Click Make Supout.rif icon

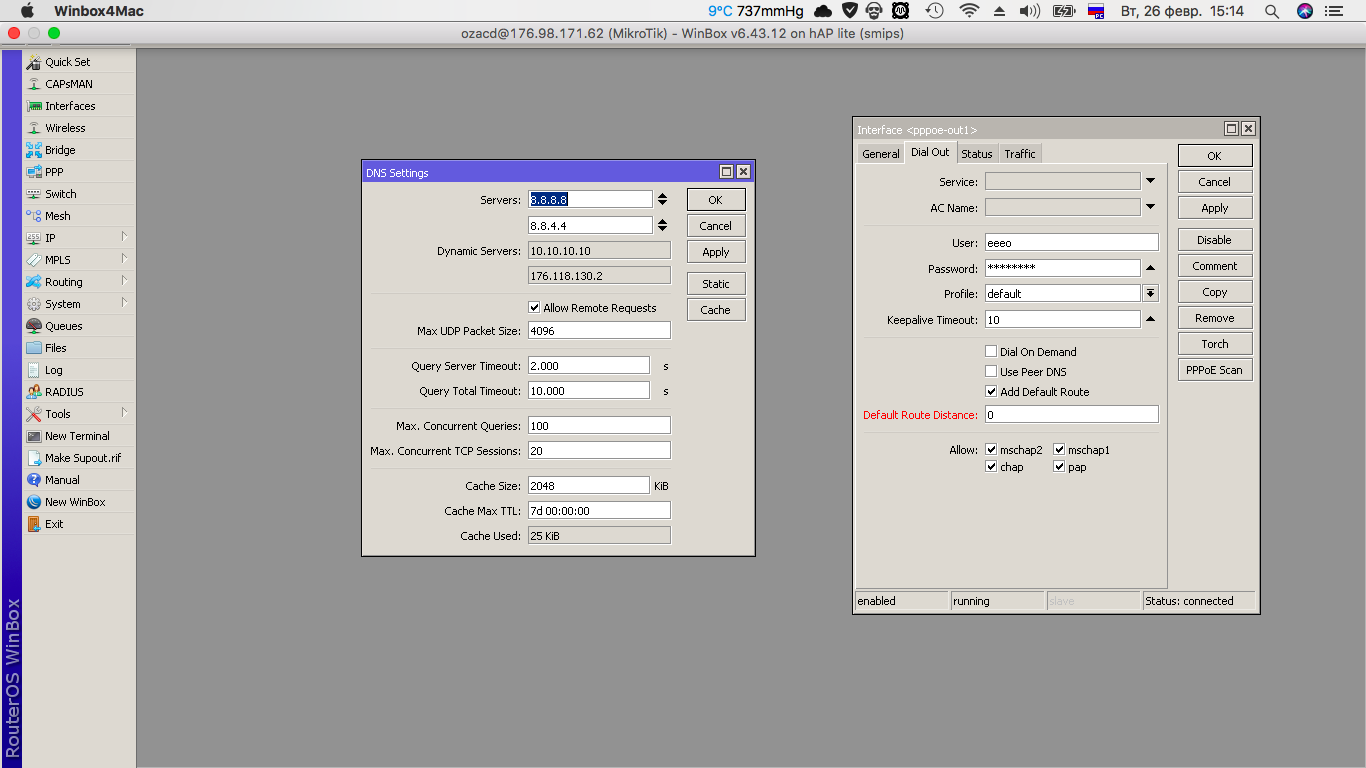34,458
